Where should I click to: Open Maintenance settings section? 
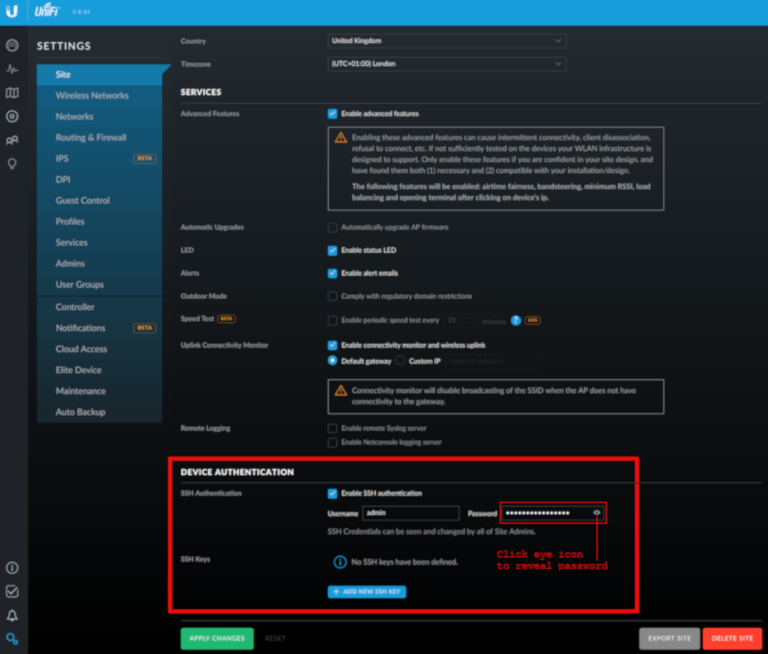click(99, 391)
